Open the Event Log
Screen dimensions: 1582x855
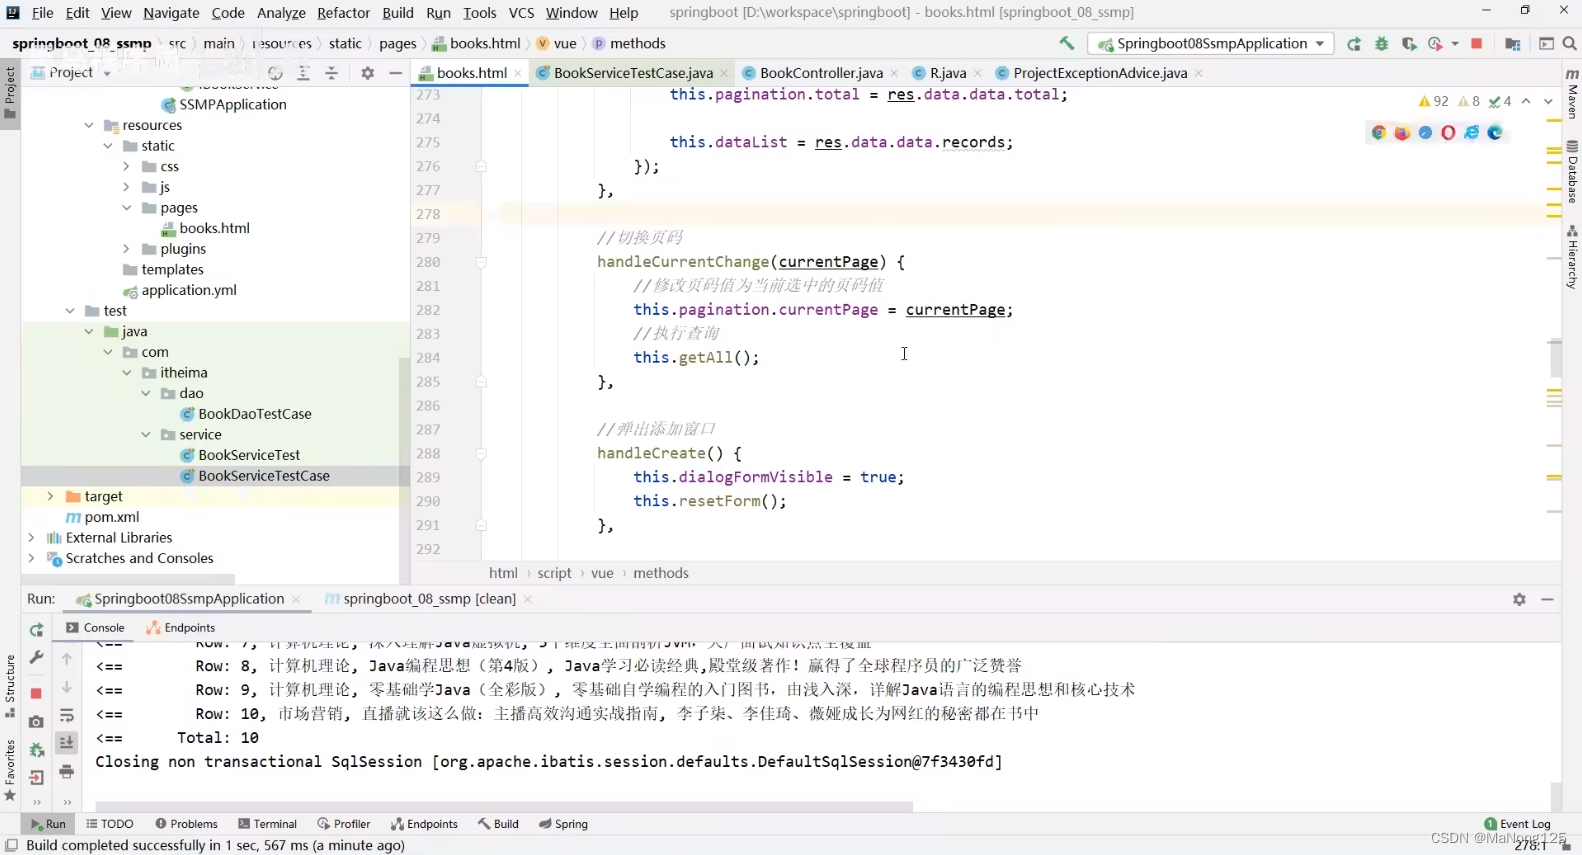[x=1517, y=824]
